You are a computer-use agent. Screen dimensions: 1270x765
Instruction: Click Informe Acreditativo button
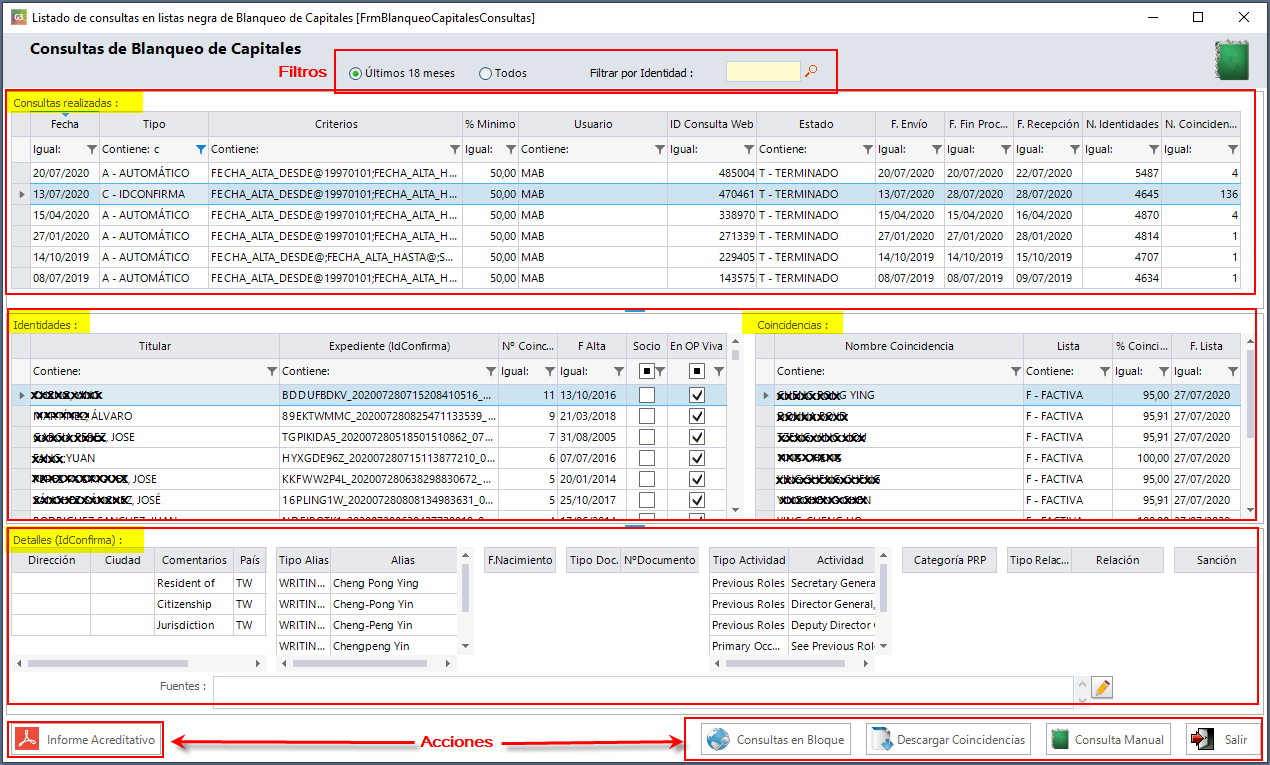pyautogui.click(x=87, y=740)
